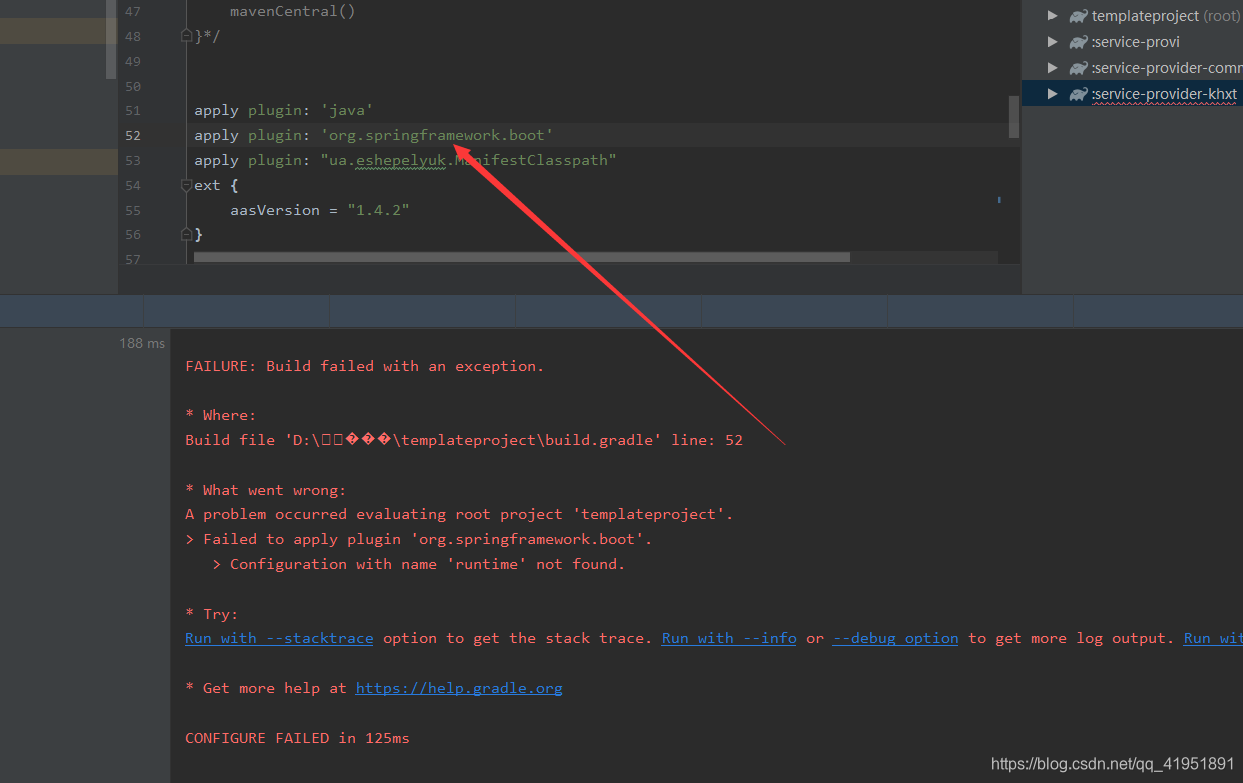Click line number 52 in the gutter
This screenshot has width=1243, height=783.
[x=133, y=135]
